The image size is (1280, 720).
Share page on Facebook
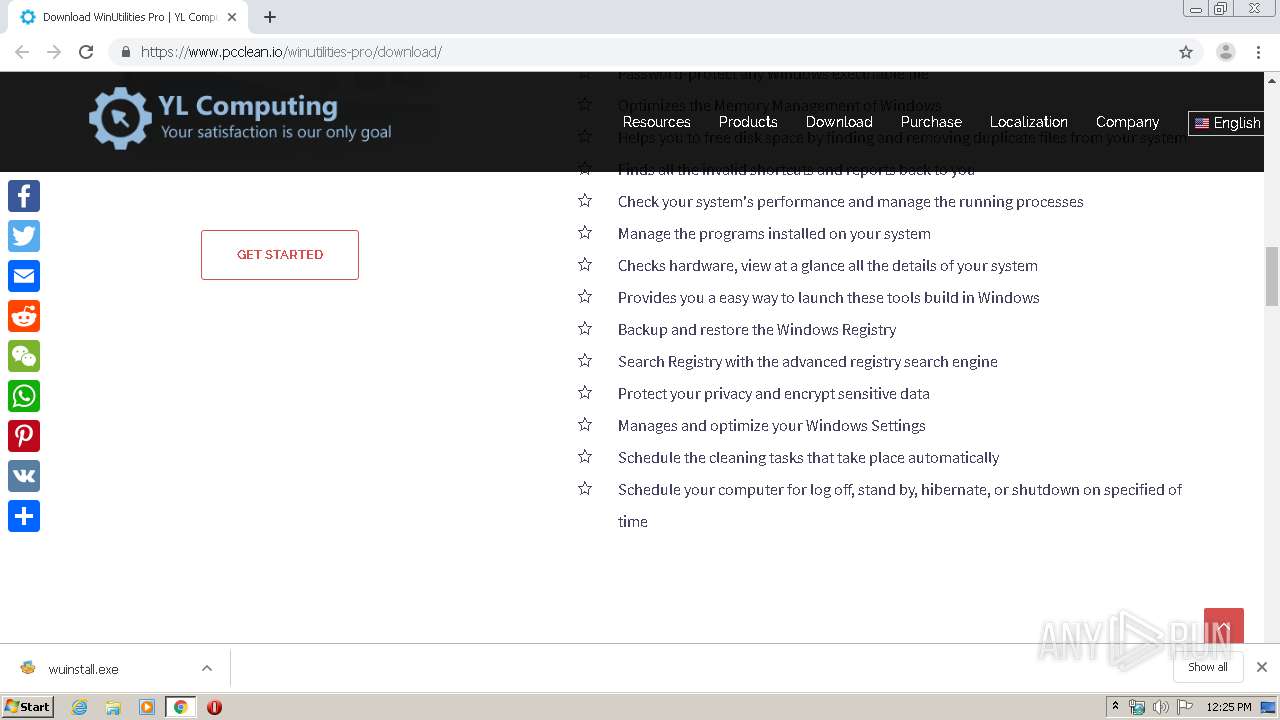[24, 196]
